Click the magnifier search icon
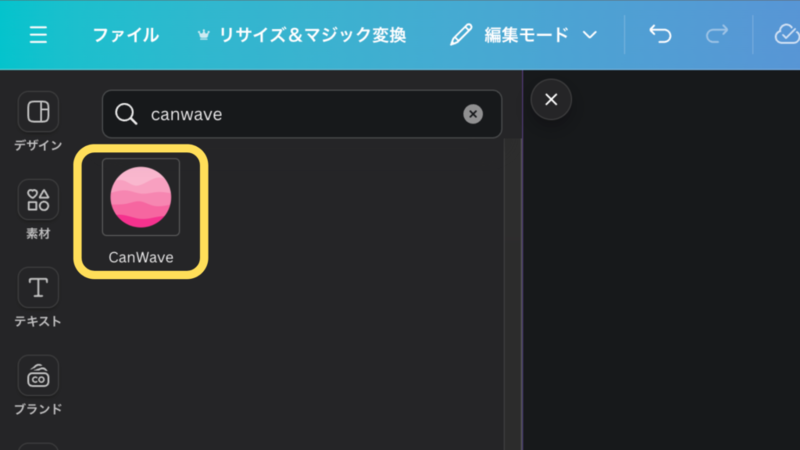 (x=126, y=114)
